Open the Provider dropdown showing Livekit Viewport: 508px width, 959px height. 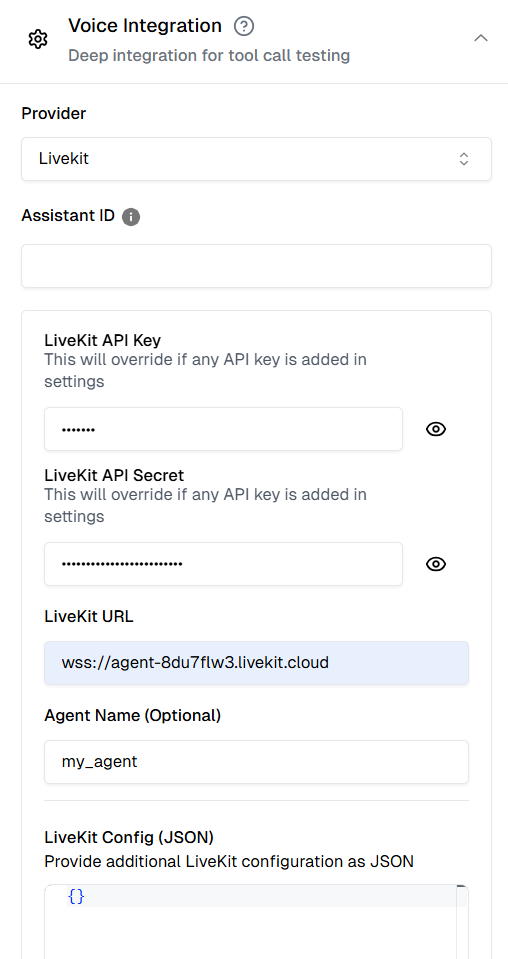(x=256, y=159)
